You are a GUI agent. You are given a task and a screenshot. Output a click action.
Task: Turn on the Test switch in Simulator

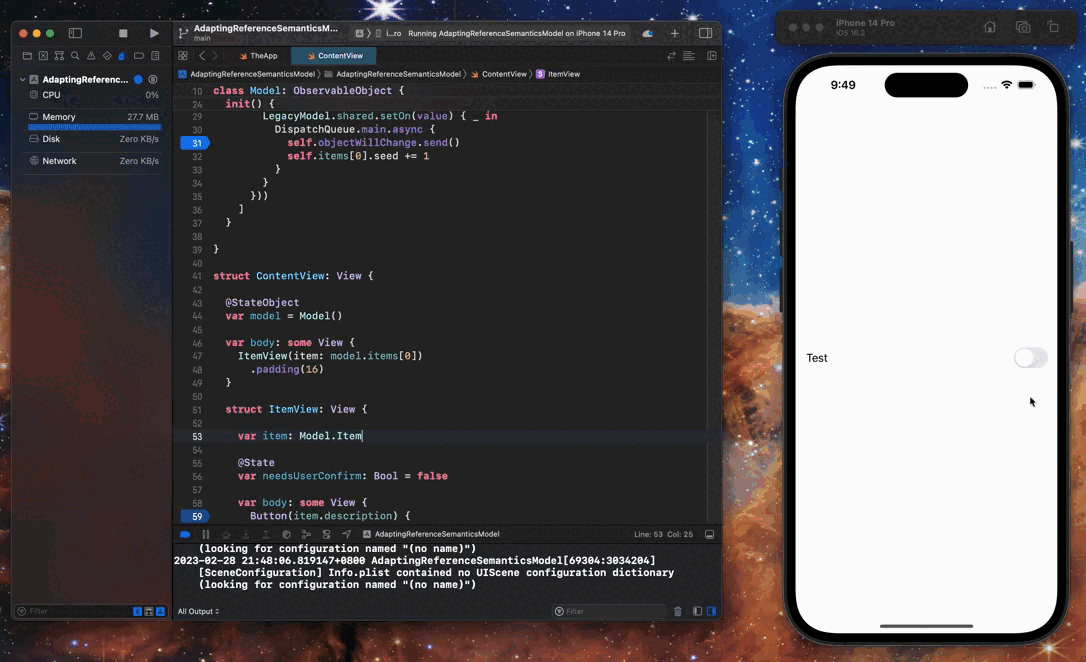[x=1031, y=358]
